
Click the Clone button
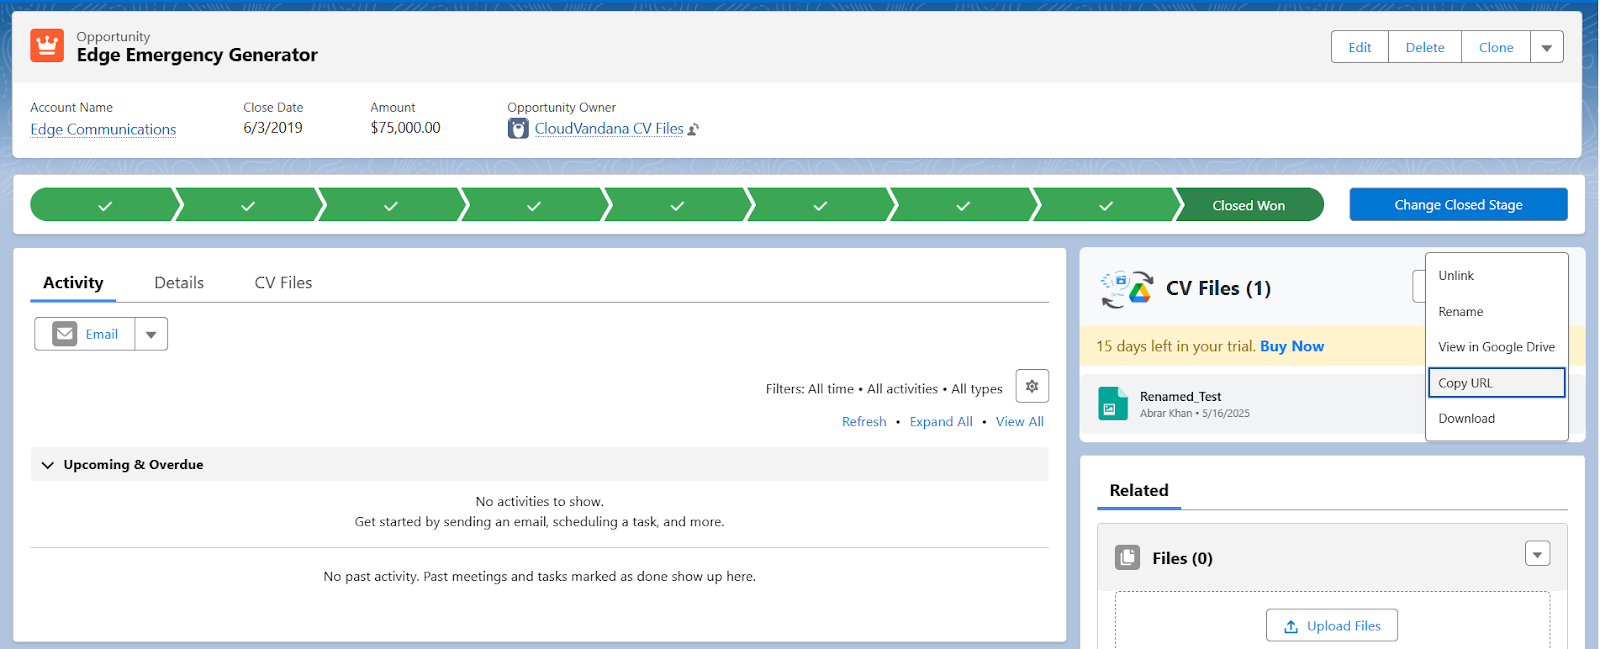(x=1496, y=47)
